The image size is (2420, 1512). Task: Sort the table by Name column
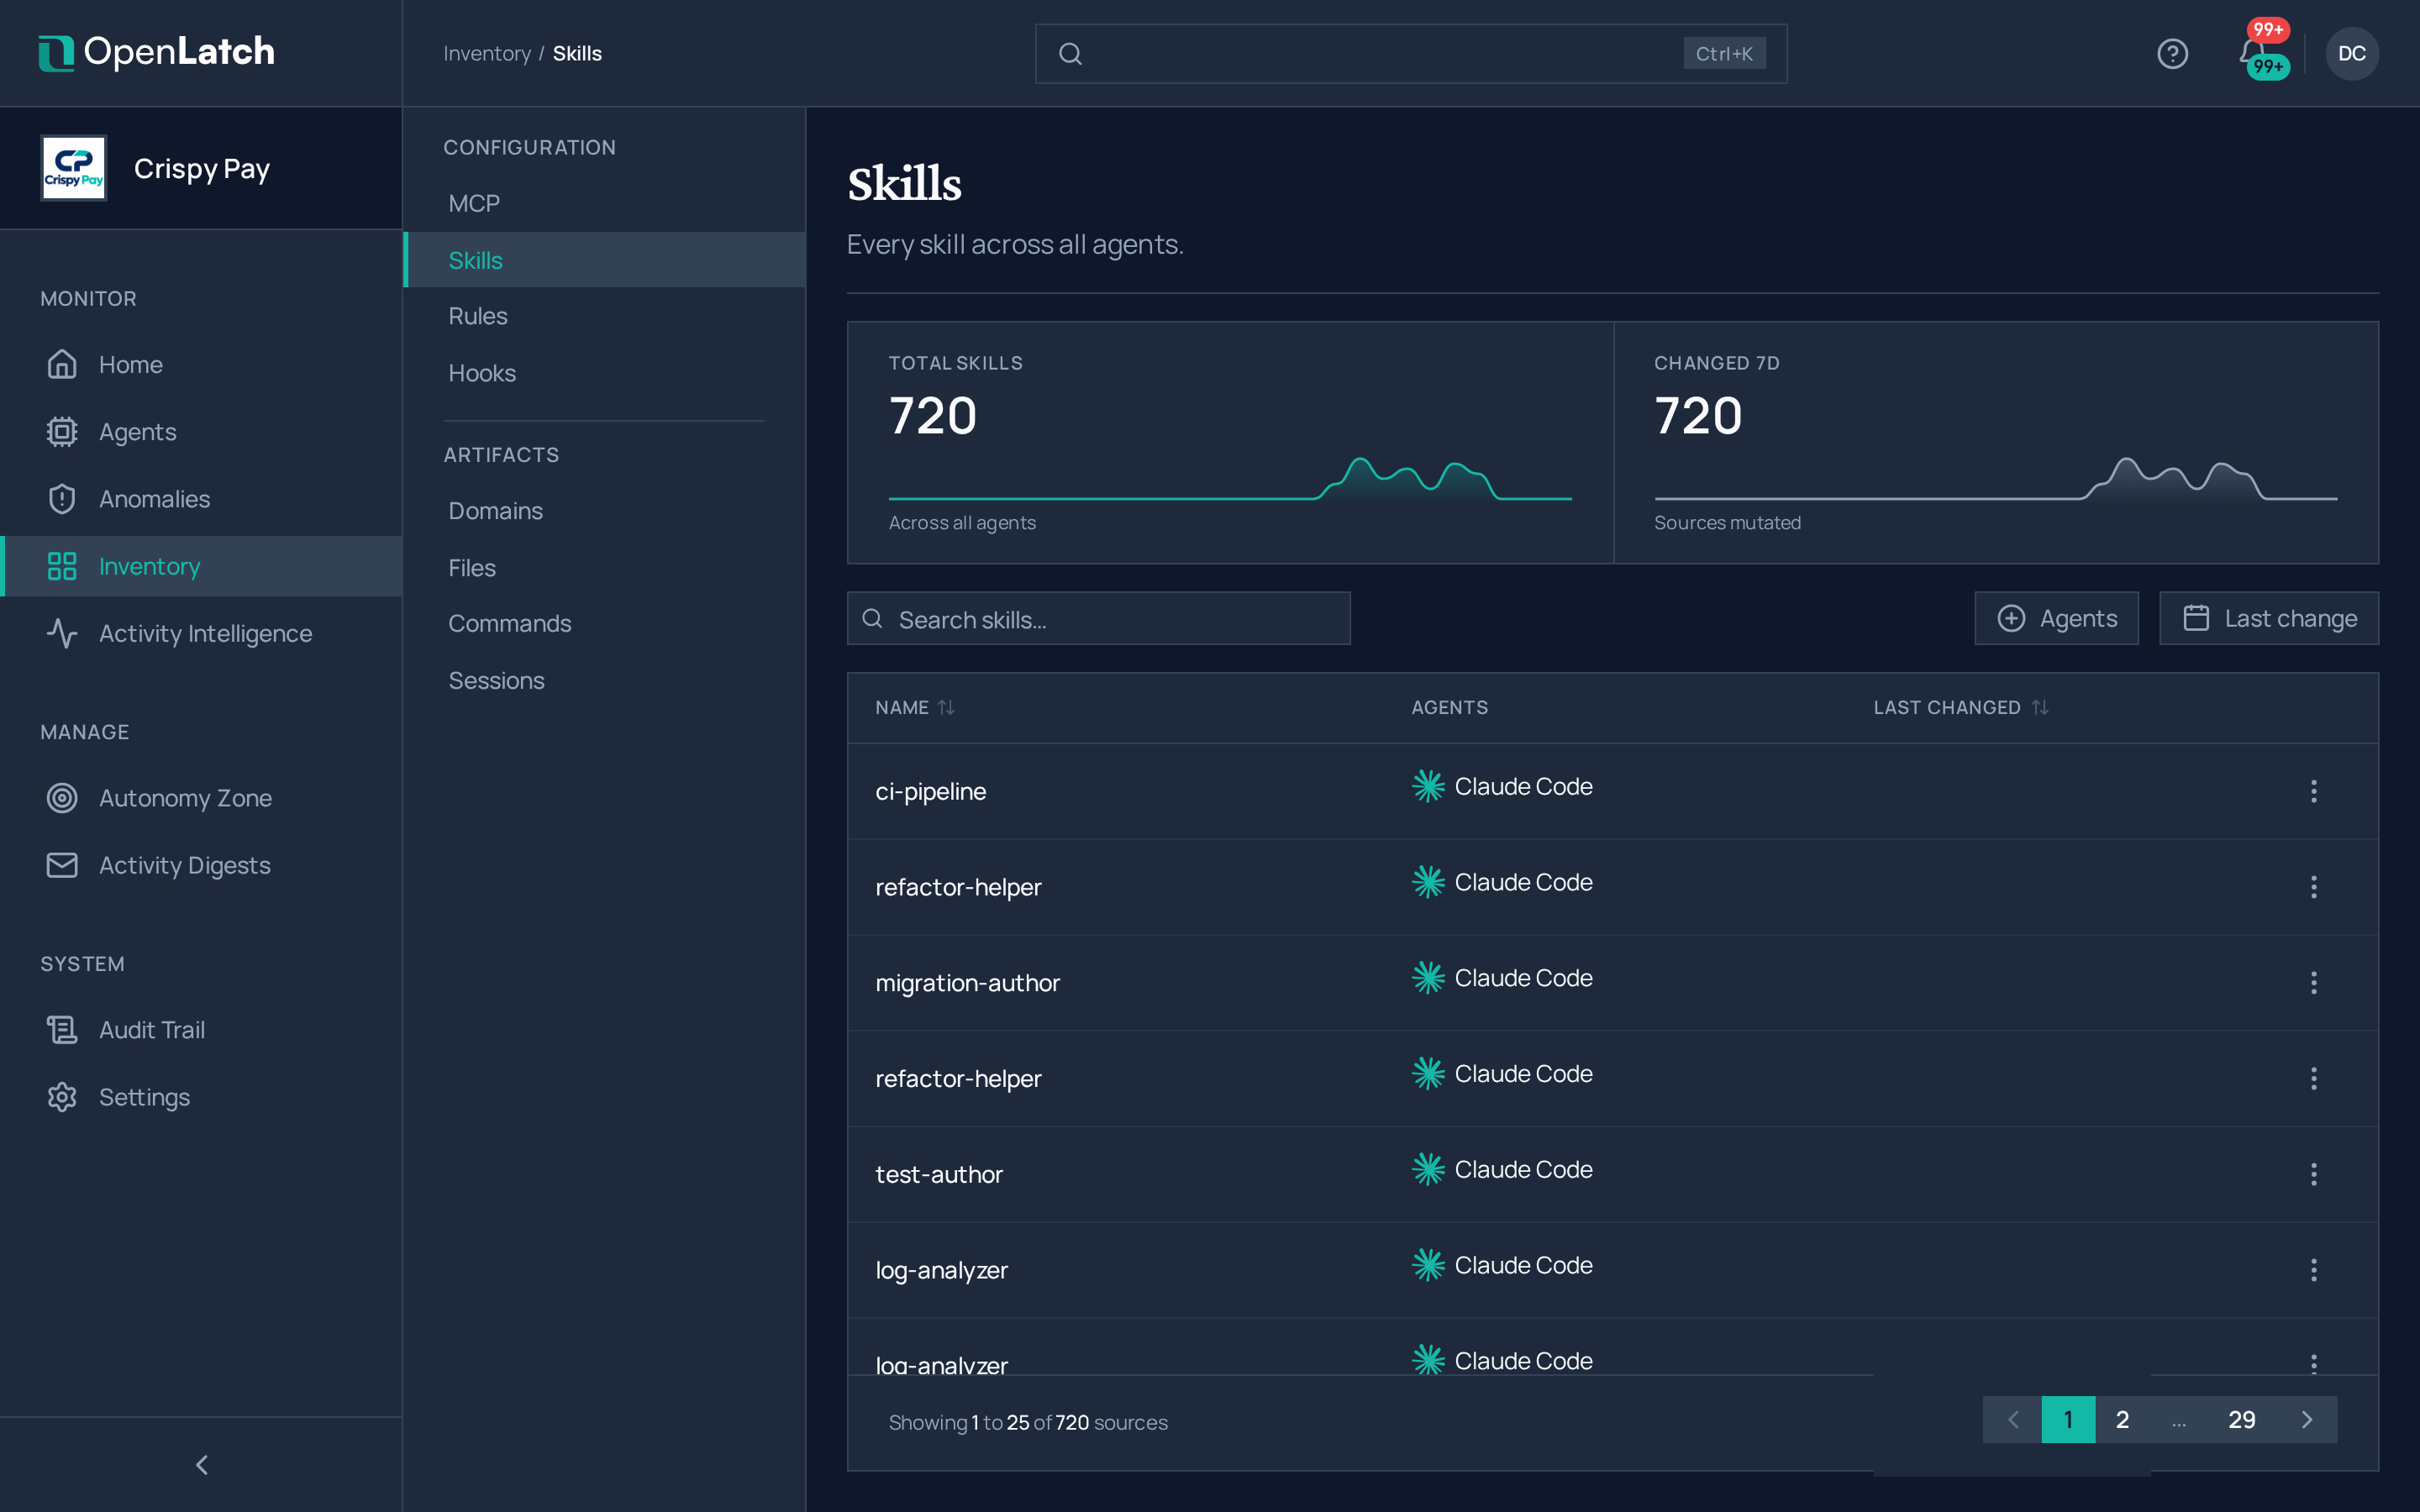coord(915,707)
